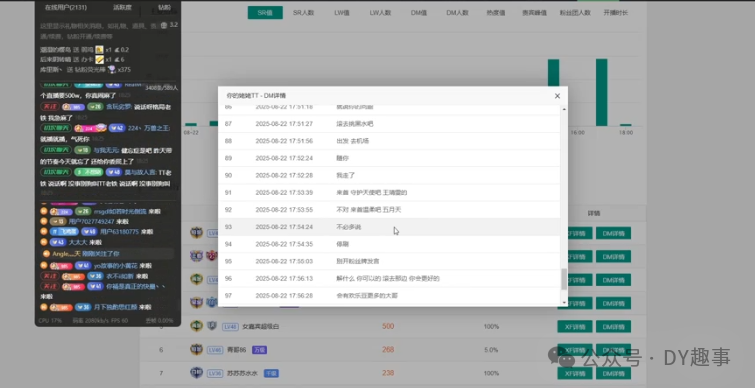Open the LW值 tab
This screenshot has height=388, width=755.
(x=341, y=13)
